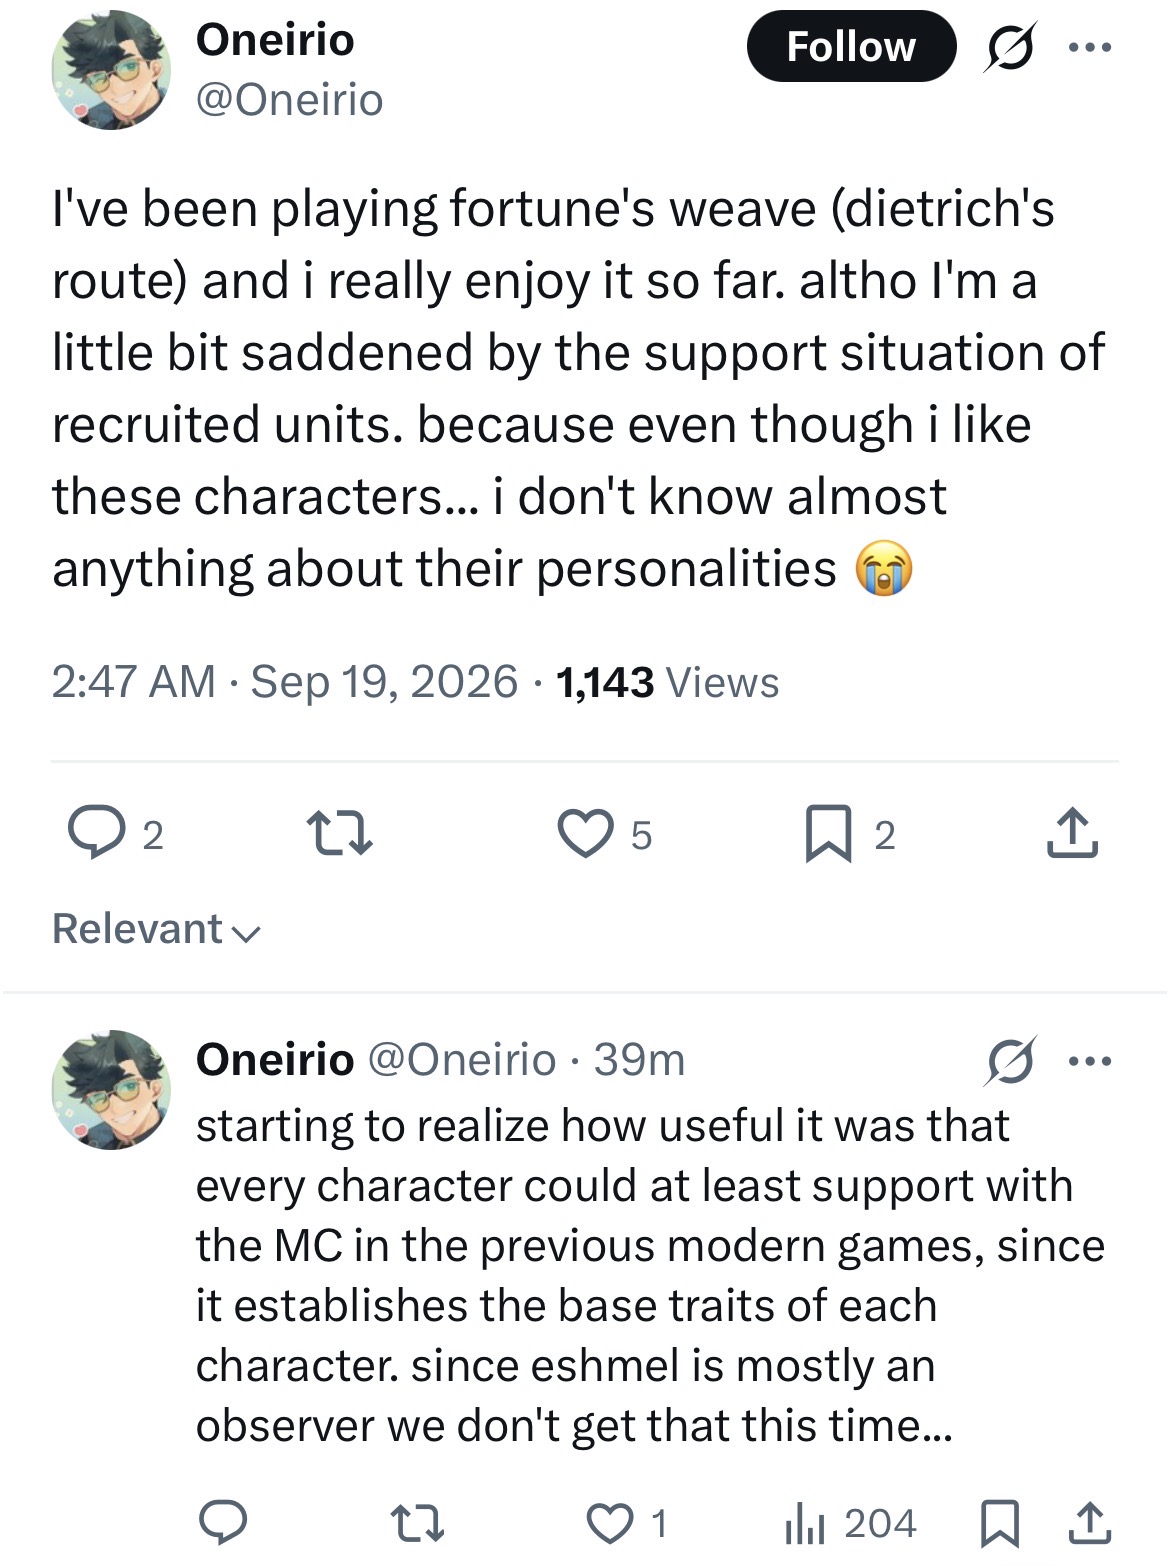1170x1567 pixels.
Task: Follow the Oneirio account
Action: [851, 46]
